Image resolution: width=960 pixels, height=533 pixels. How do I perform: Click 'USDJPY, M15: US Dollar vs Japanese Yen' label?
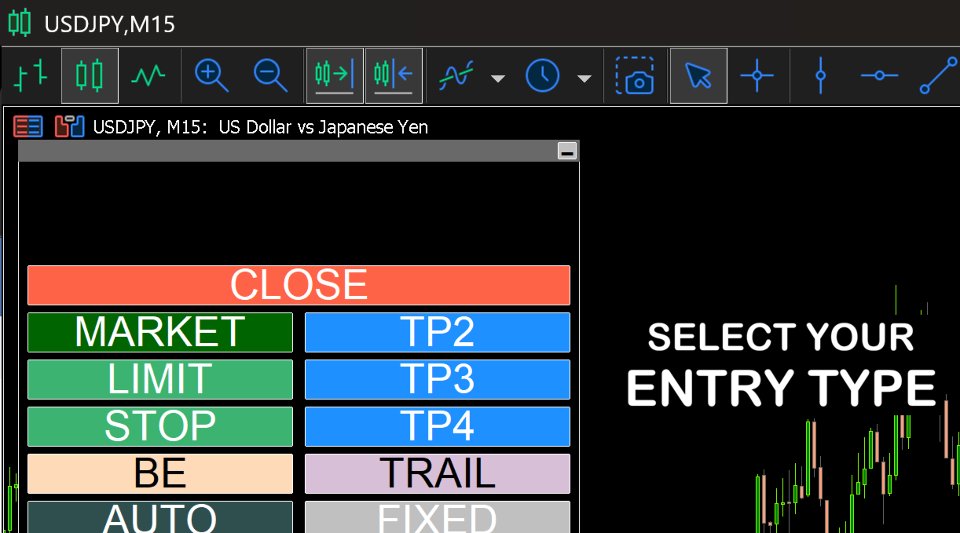coord(260,127)
